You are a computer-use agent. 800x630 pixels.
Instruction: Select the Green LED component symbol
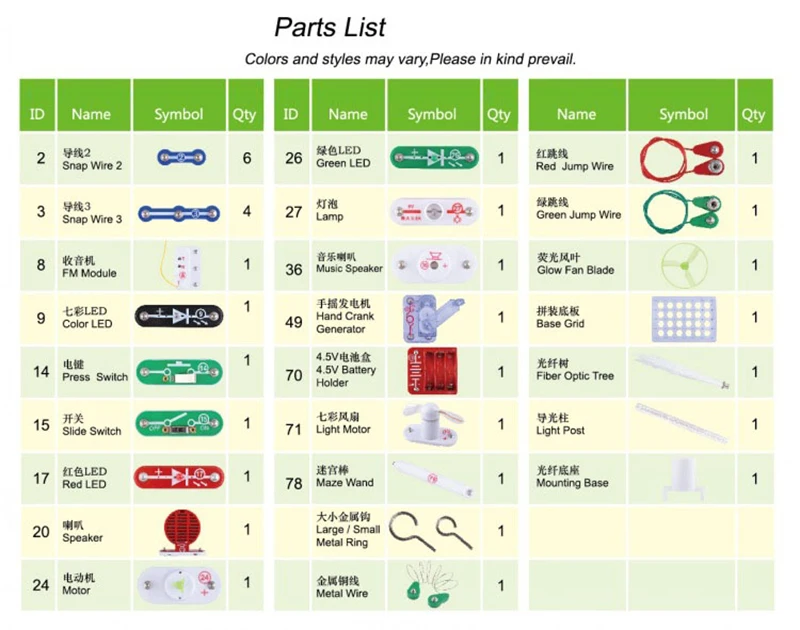pyautogui.click(x=434, y=157)
